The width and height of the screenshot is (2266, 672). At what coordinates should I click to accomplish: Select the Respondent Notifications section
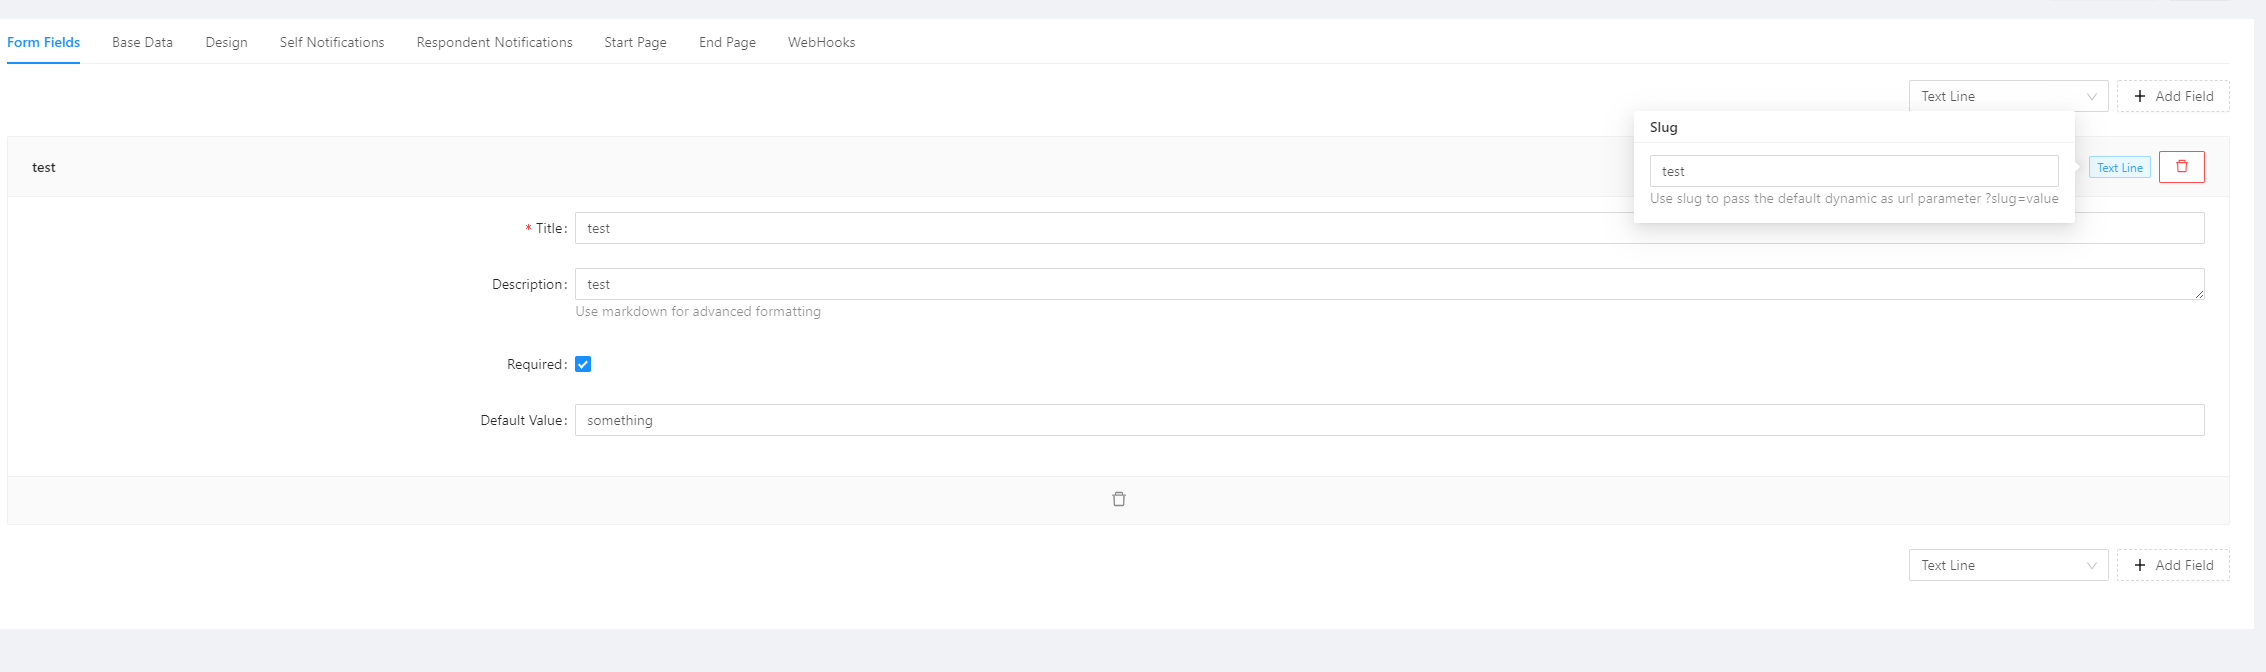click(x=494, y=42)
